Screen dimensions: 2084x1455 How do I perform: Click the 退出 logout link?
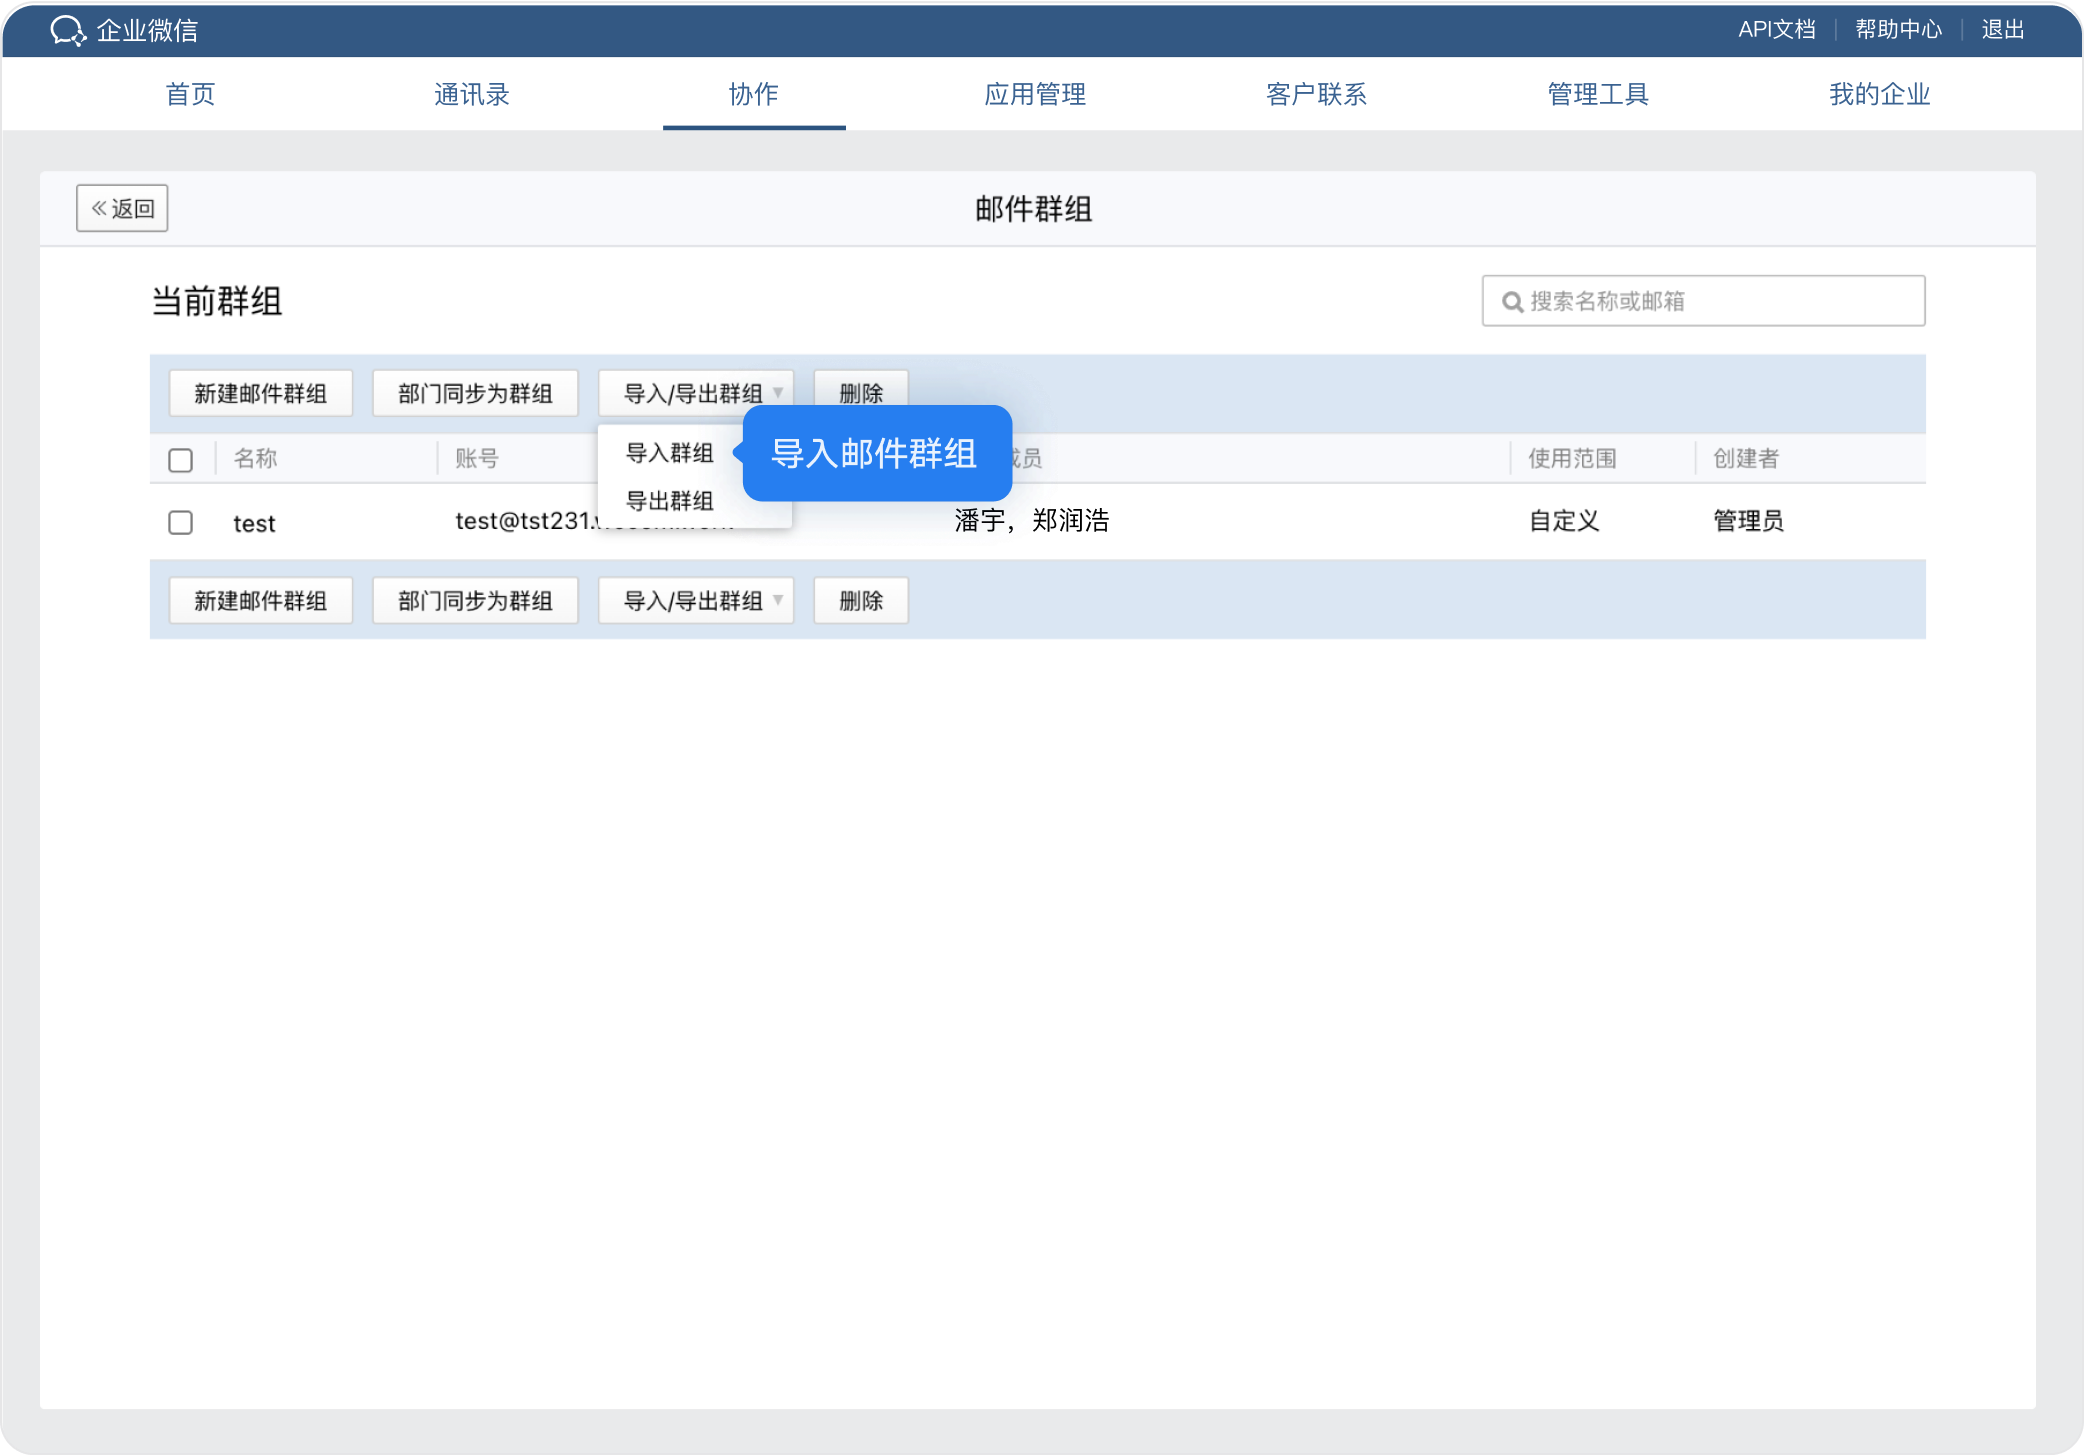click(2002, 29)
